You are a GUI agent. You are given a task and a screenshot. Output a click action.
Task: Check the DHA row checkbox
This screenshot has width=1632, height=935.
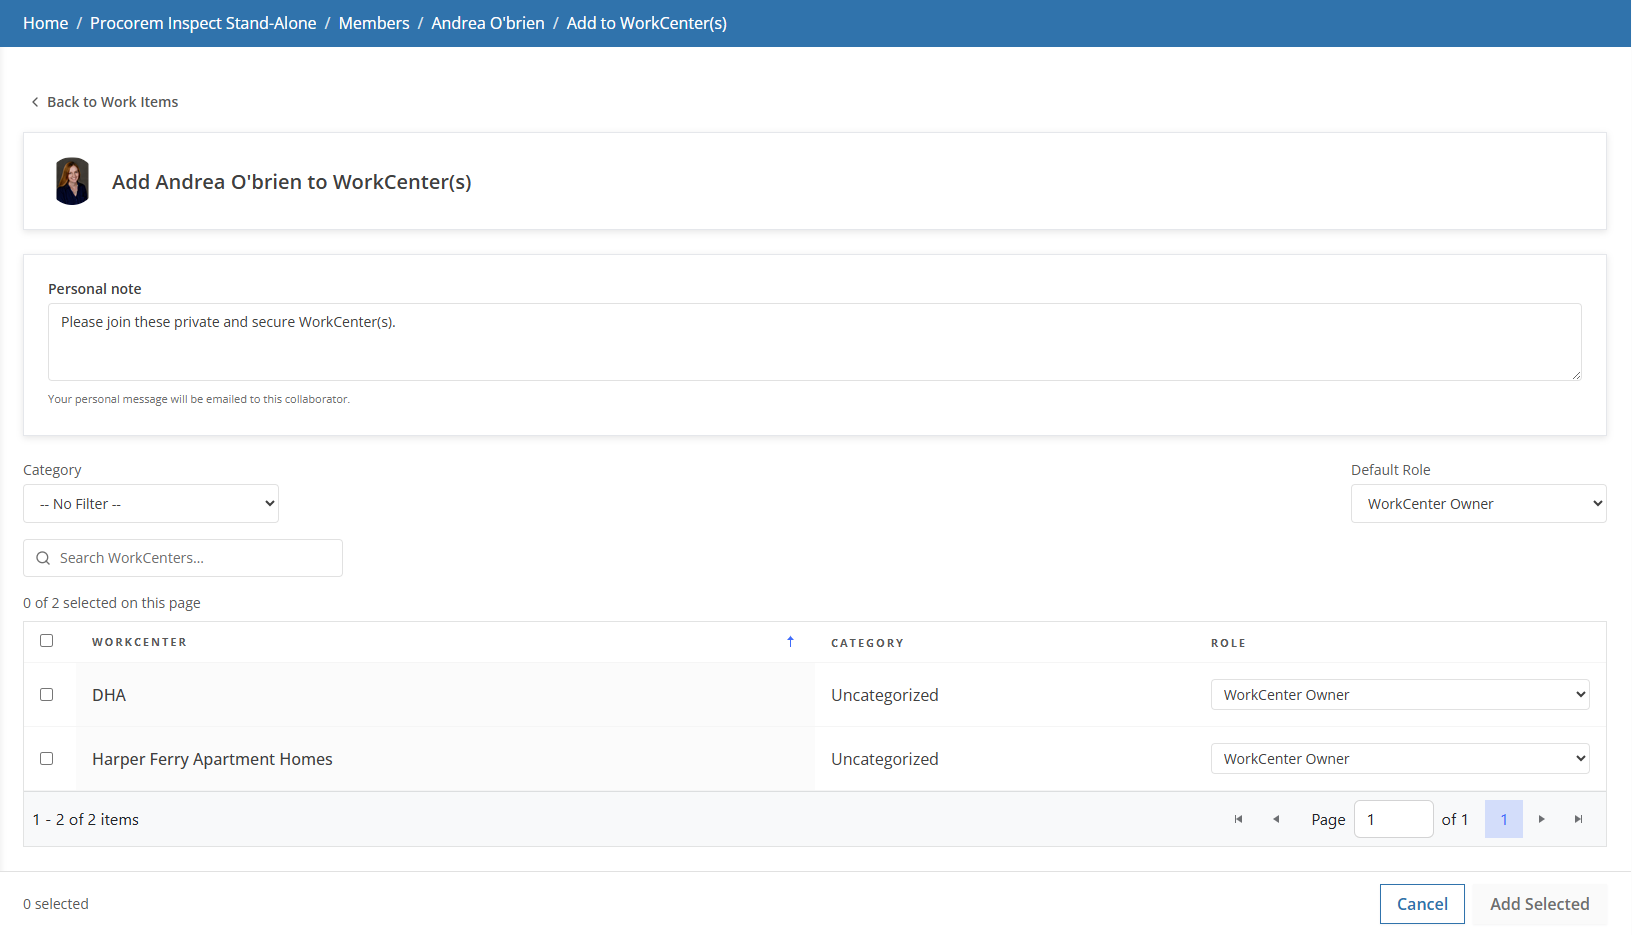[x=46, y=694]
